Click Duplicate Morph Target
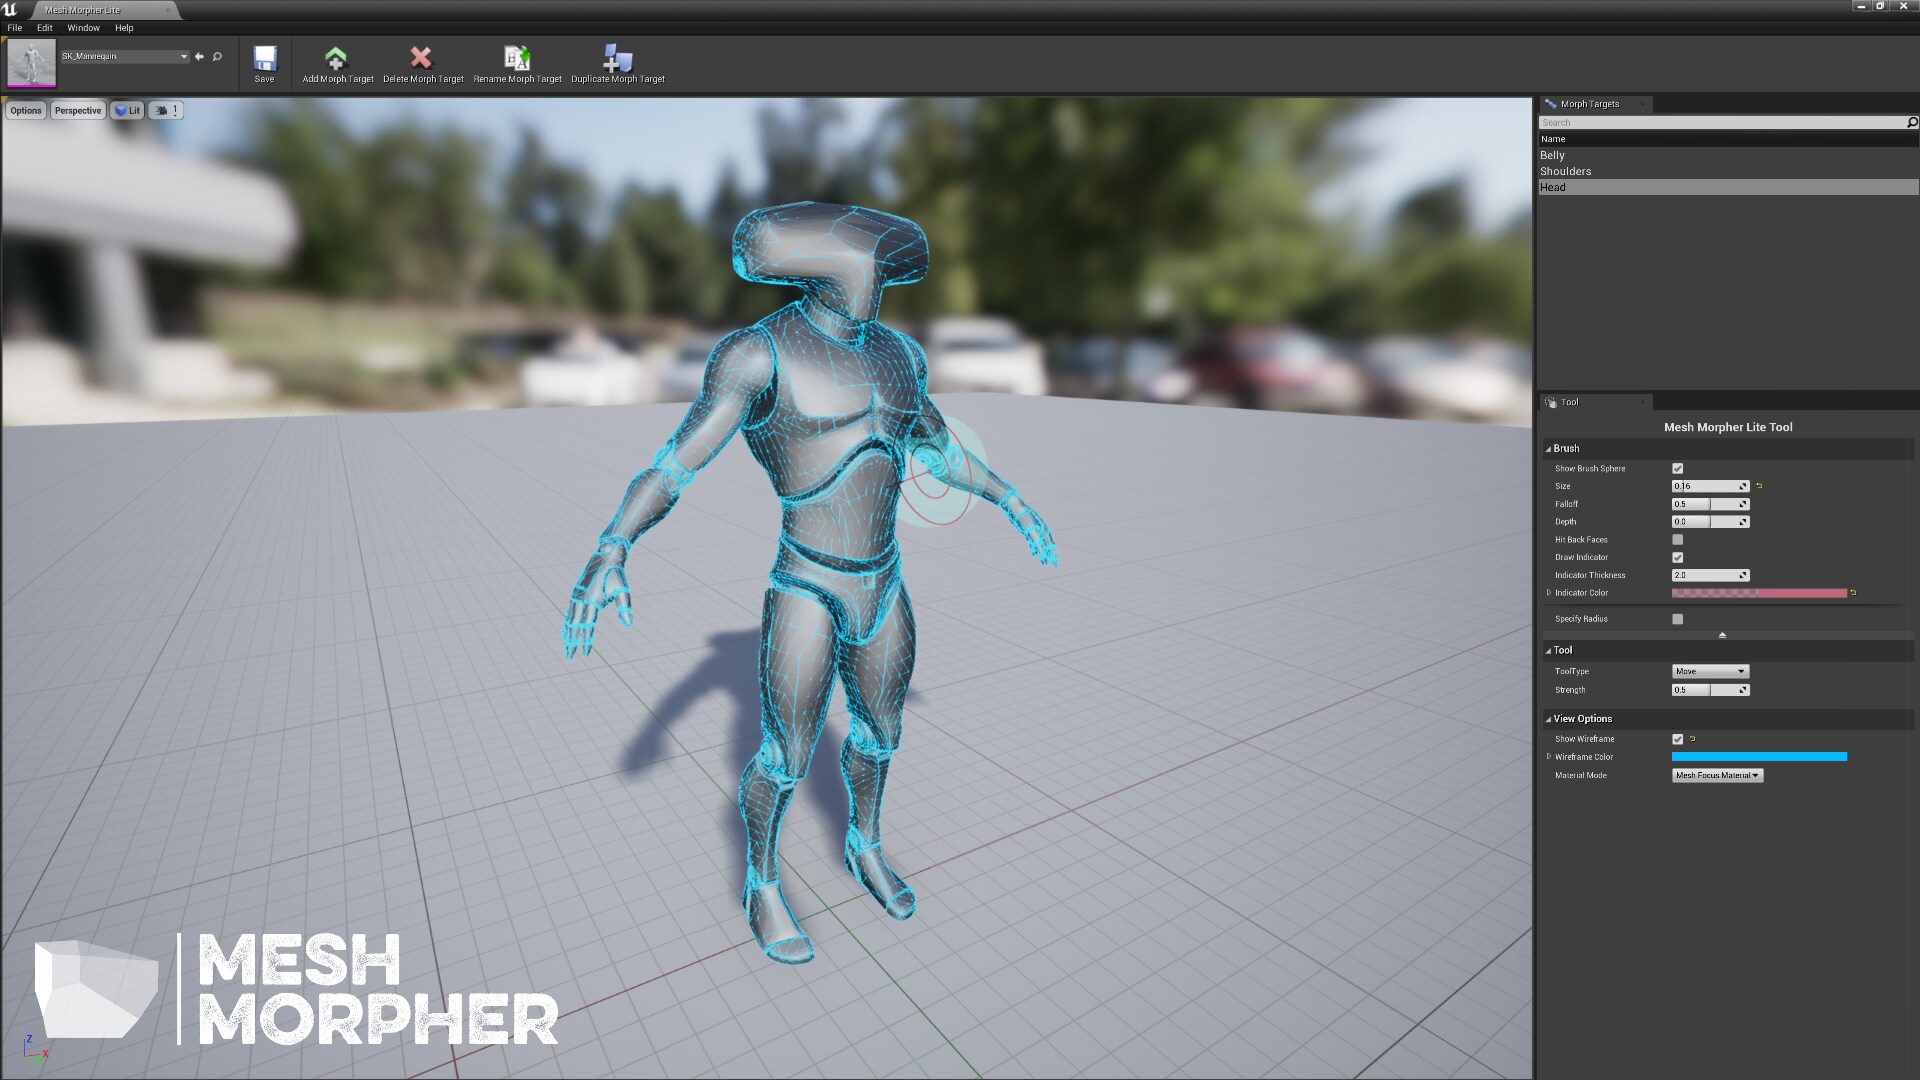The height and width of the screenshot is (1080, 1920). [x=616, y=60]
